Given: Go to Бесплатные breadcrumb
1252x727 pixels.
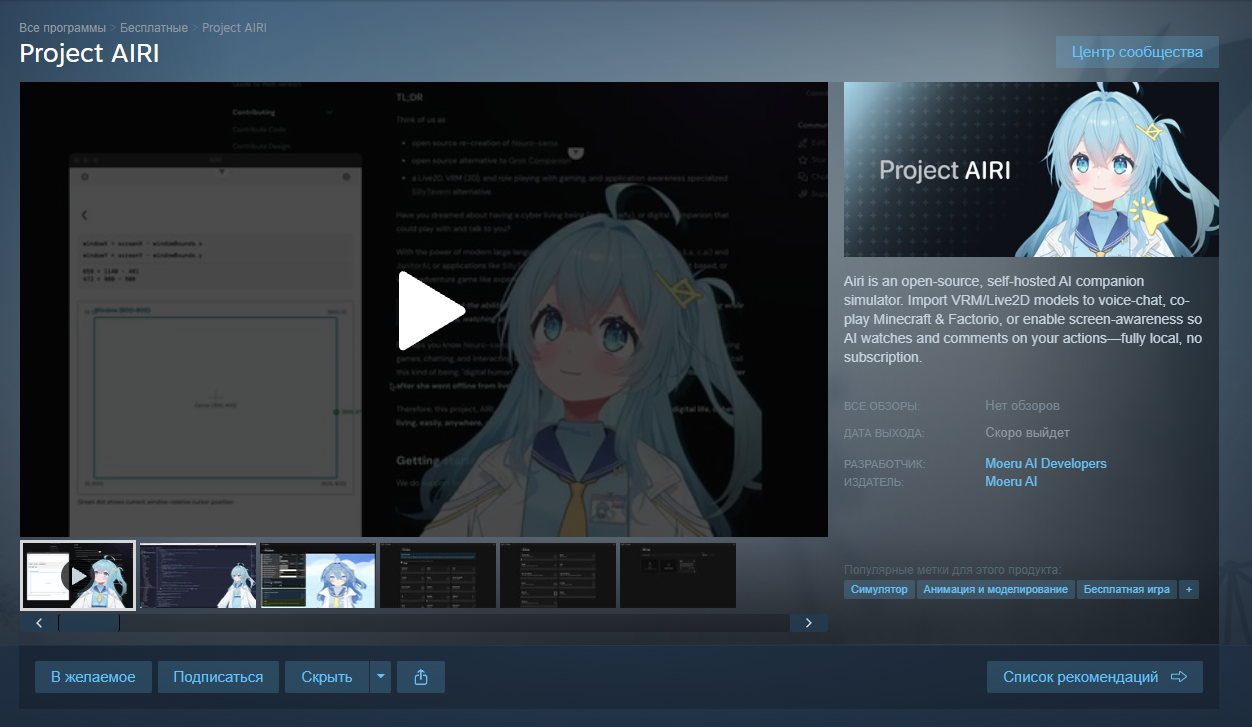Looking at the screenshot, I should pos(154,27).
